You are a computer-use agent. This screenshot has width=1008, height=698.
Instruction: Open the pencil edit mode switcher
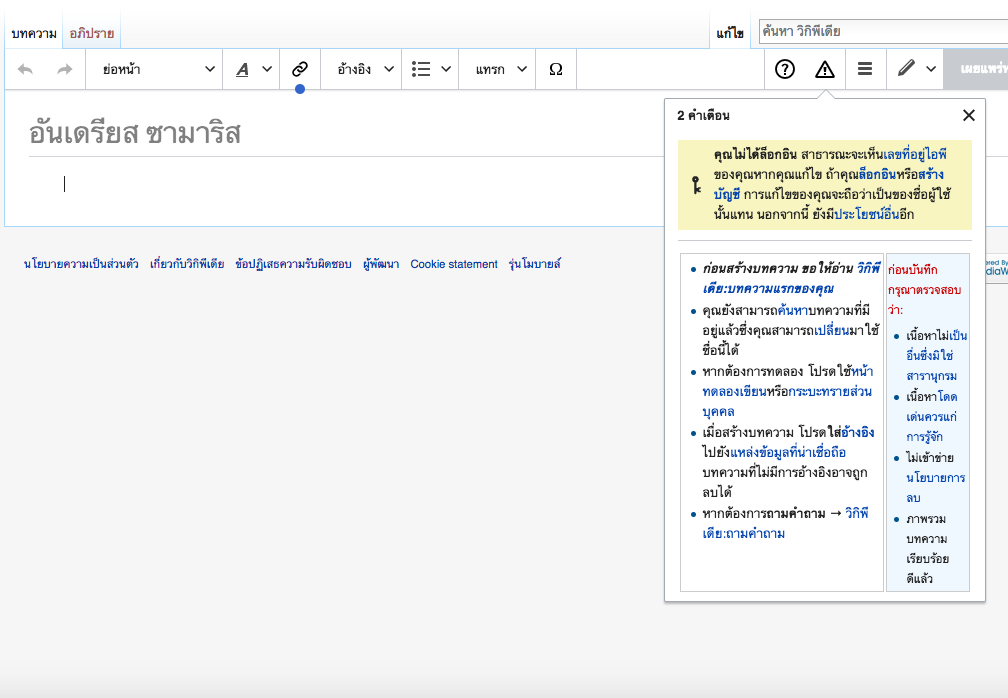915,69
